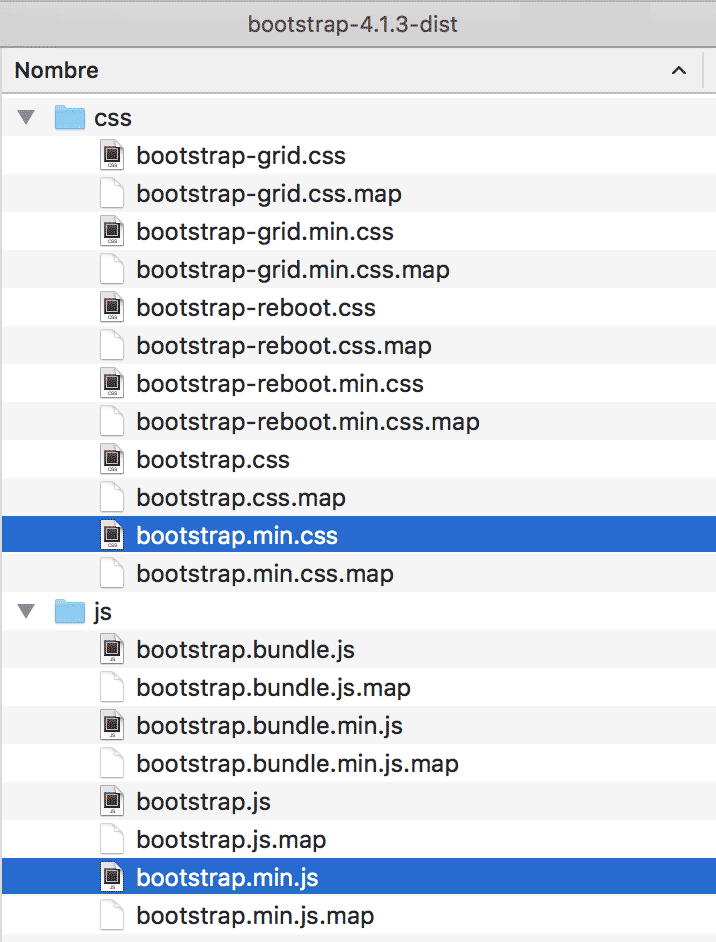716x942 pixels.
Task: Collapse the css folder disclosure triangle
Action: pyautogui.click(x=25, y=117)
